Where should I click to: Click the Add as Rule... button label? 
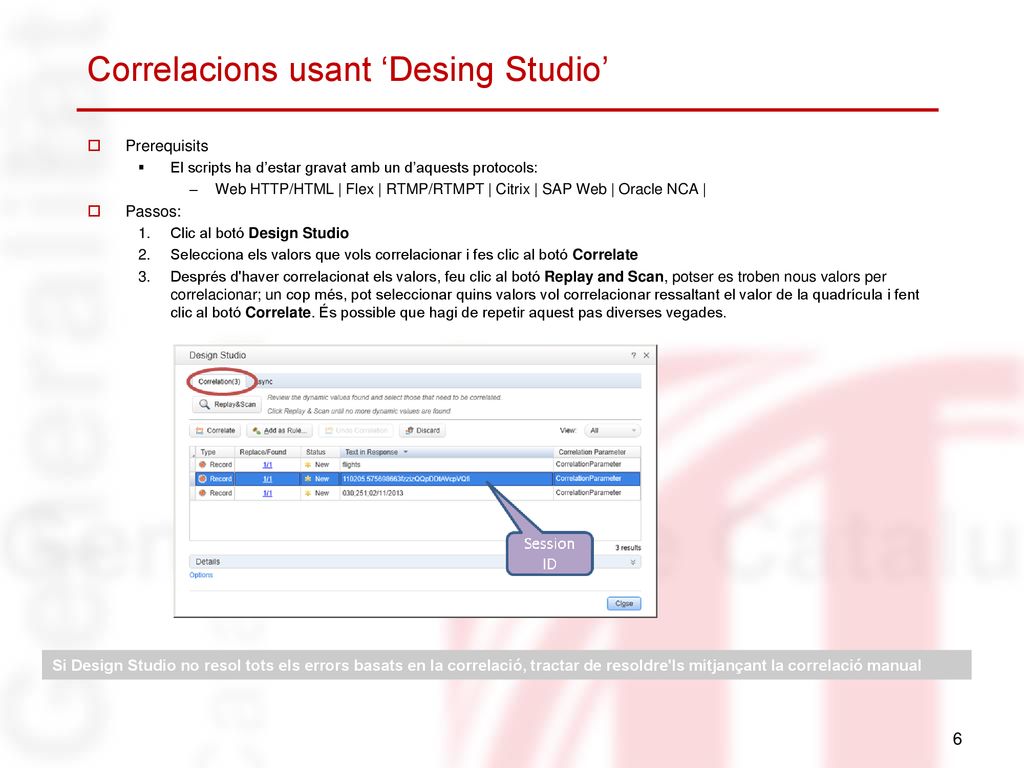(x=284, y=430)
